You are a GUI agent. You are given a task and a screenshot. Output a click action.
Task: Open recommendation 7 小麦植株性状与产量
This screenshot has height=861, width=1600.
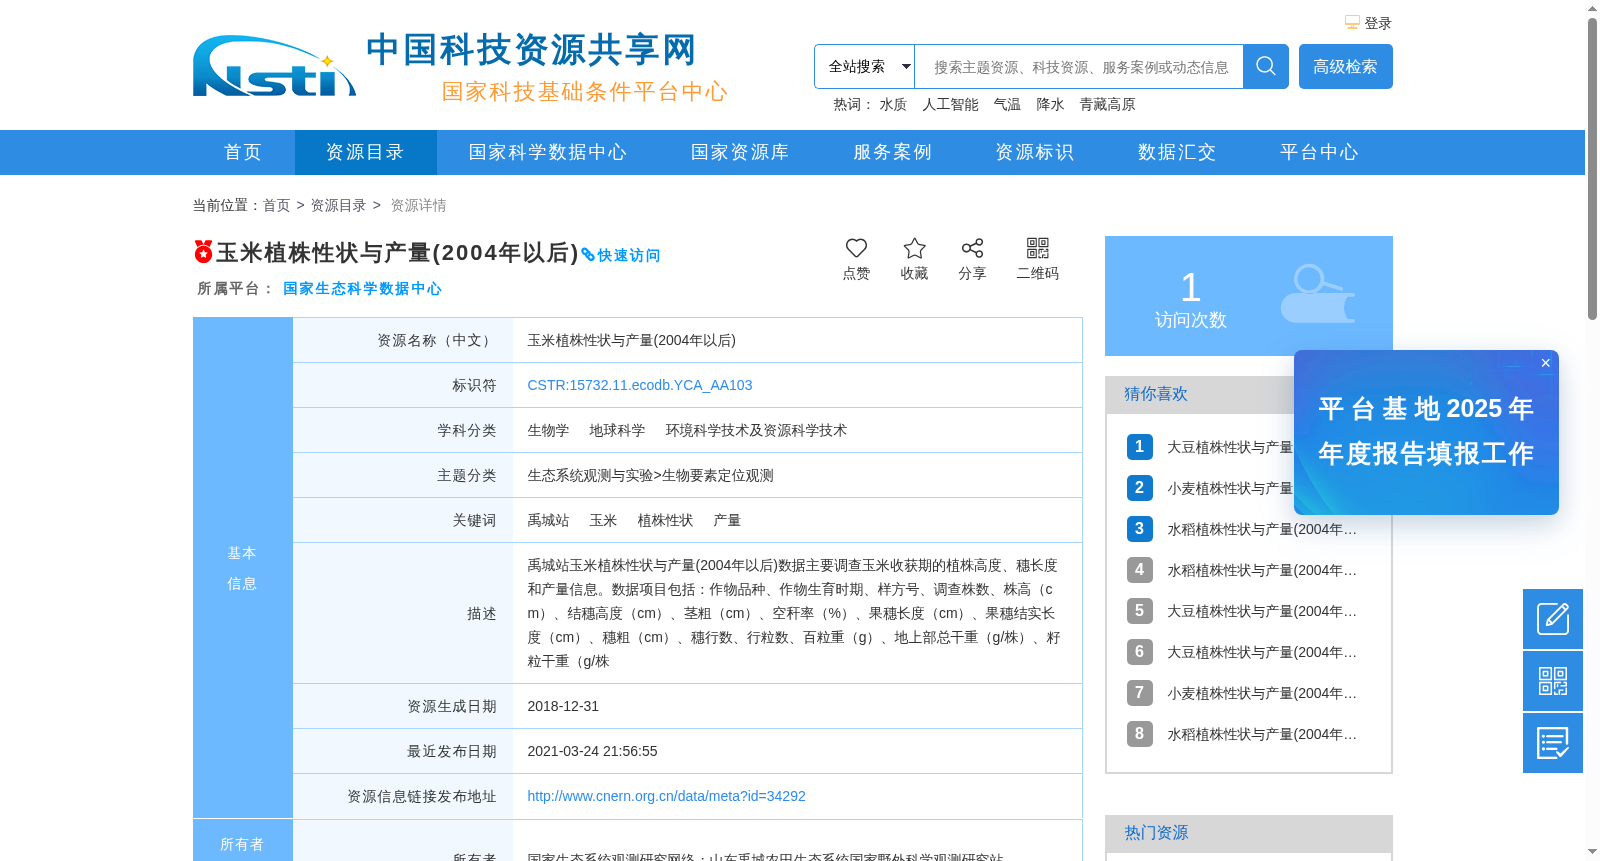(x=1262, y=693)
